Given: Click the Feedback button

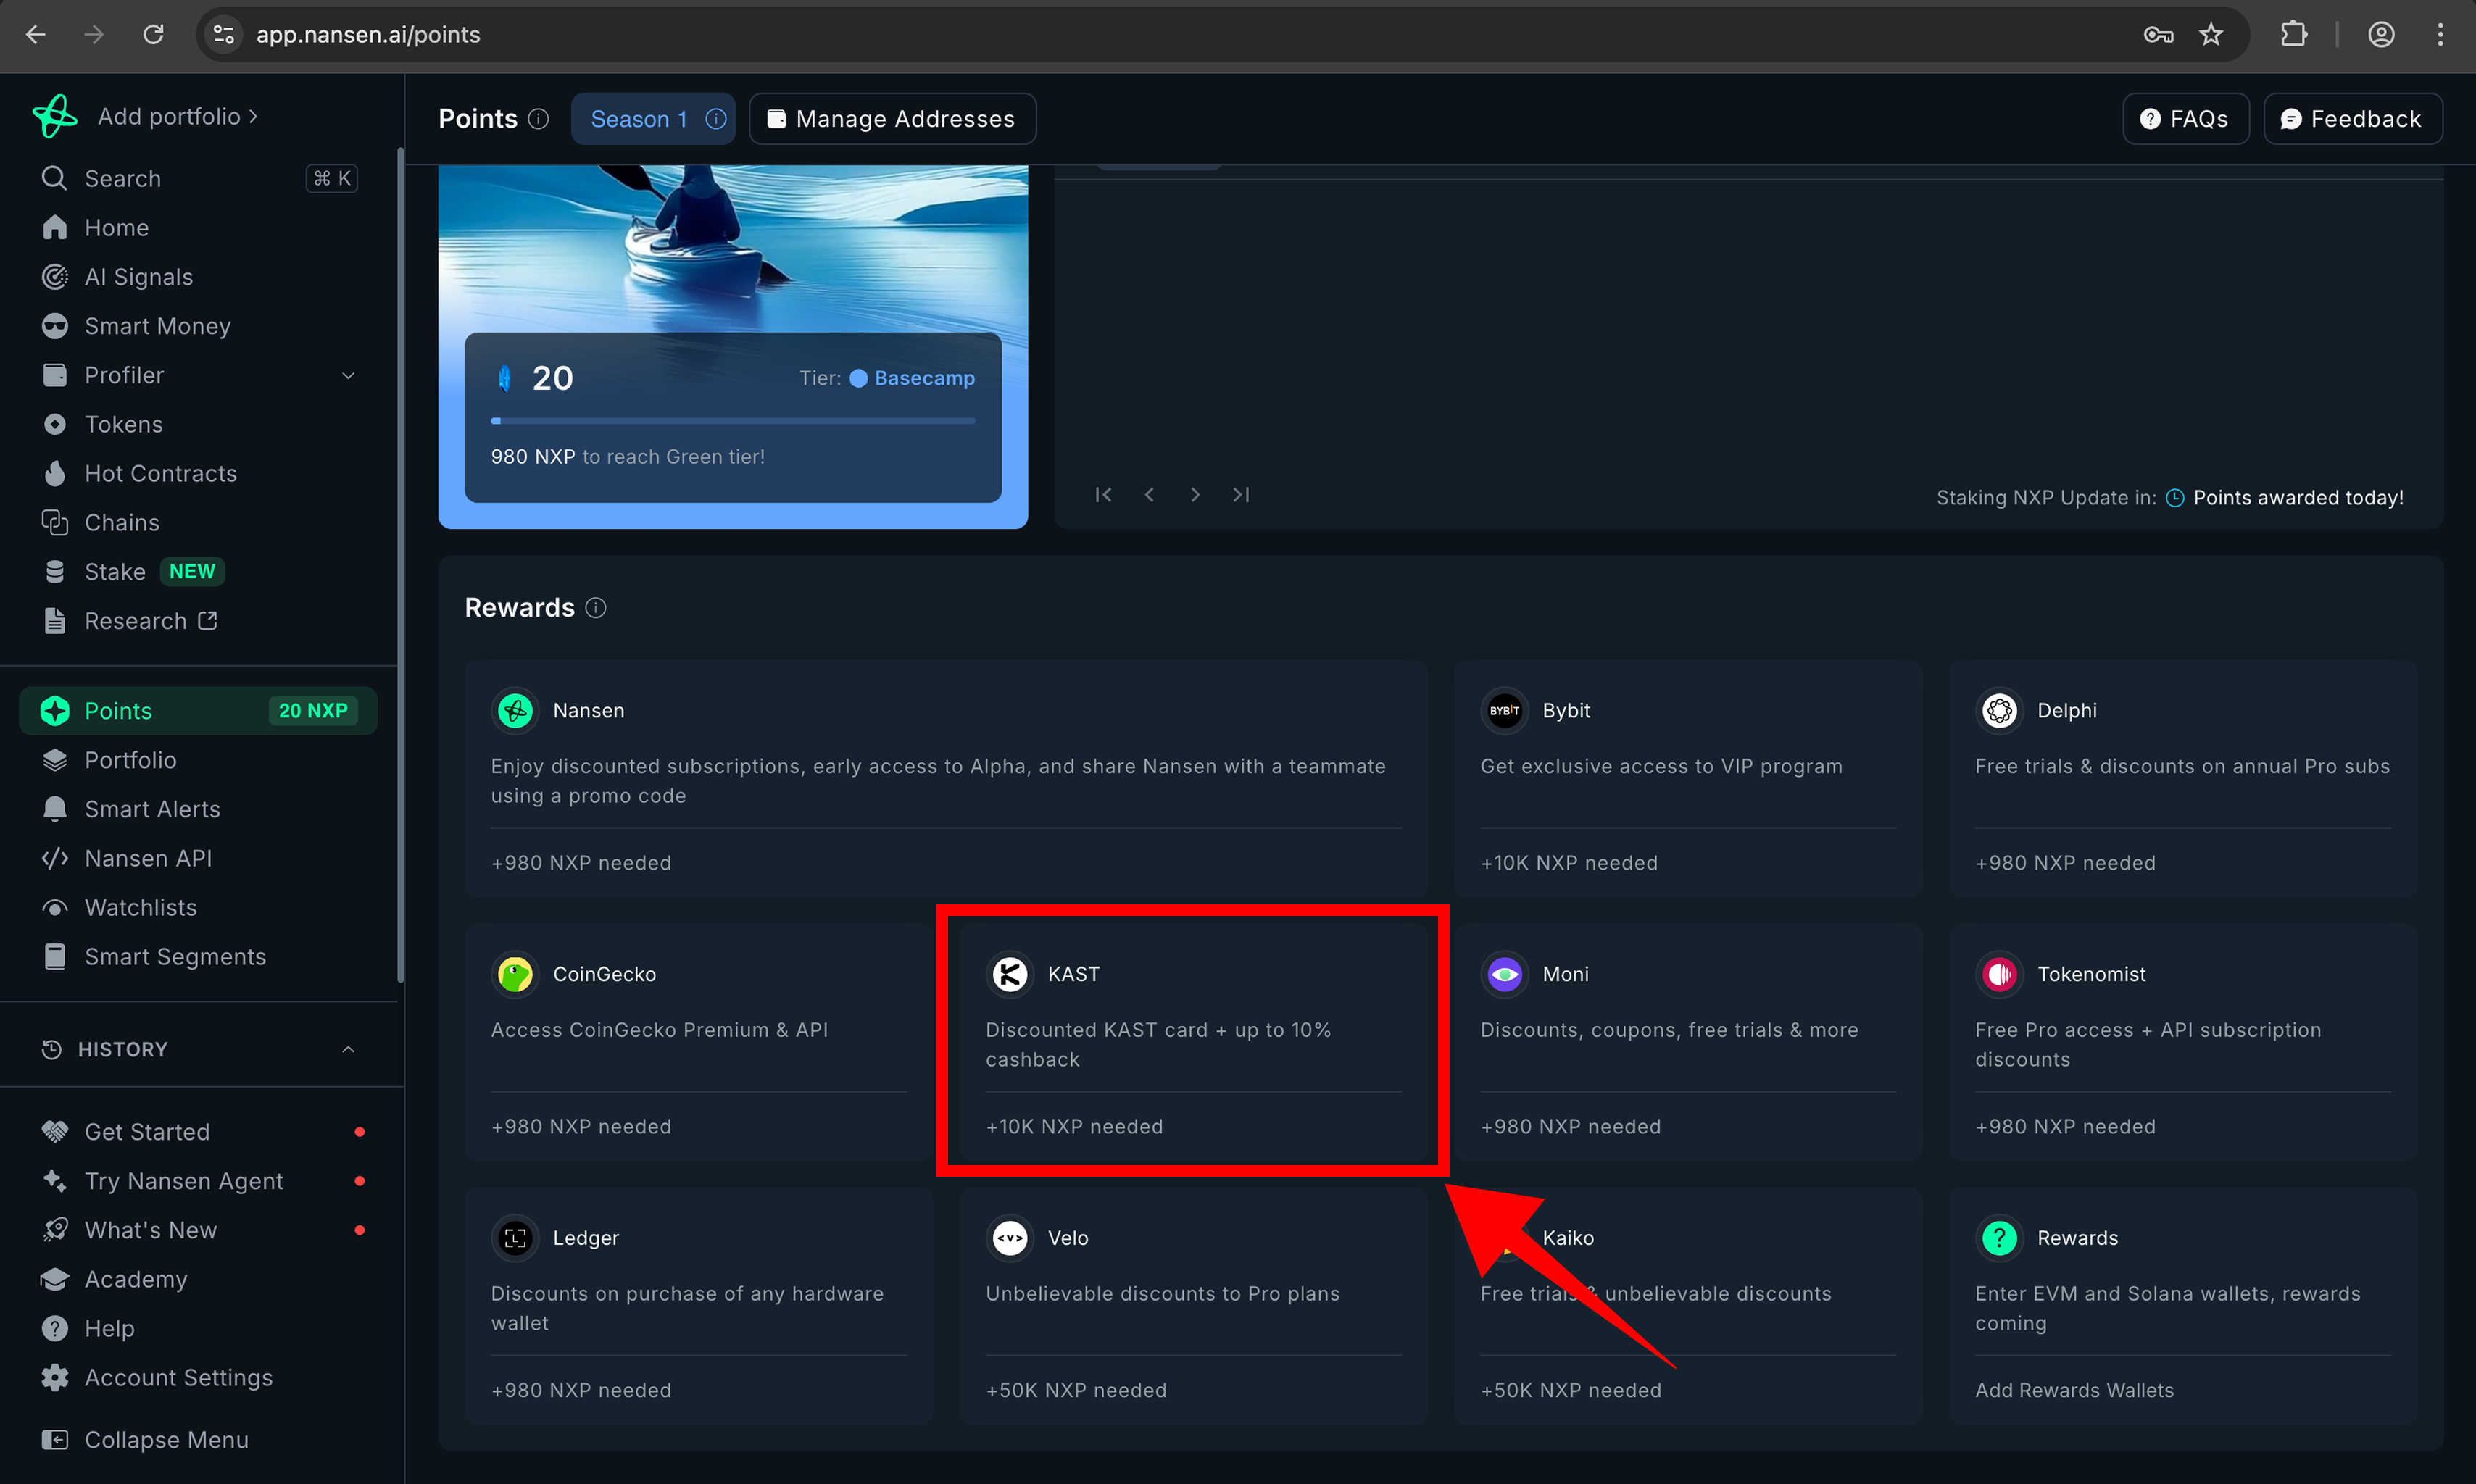Looking at the screenshot, I should (x=2353, y=119).
